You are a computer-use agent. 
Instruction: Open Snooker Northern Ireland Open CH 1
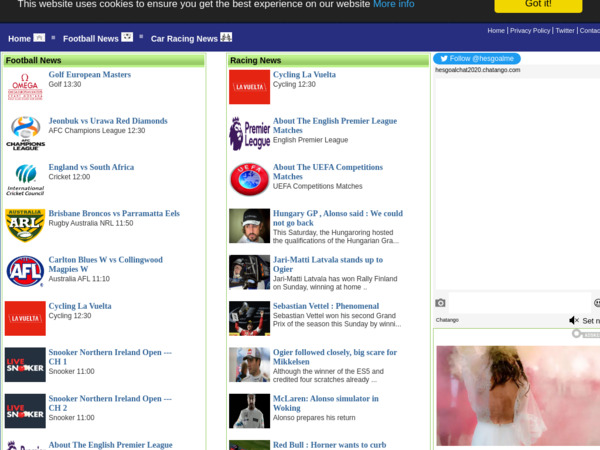pyautogui.click(x=110, y=357)
